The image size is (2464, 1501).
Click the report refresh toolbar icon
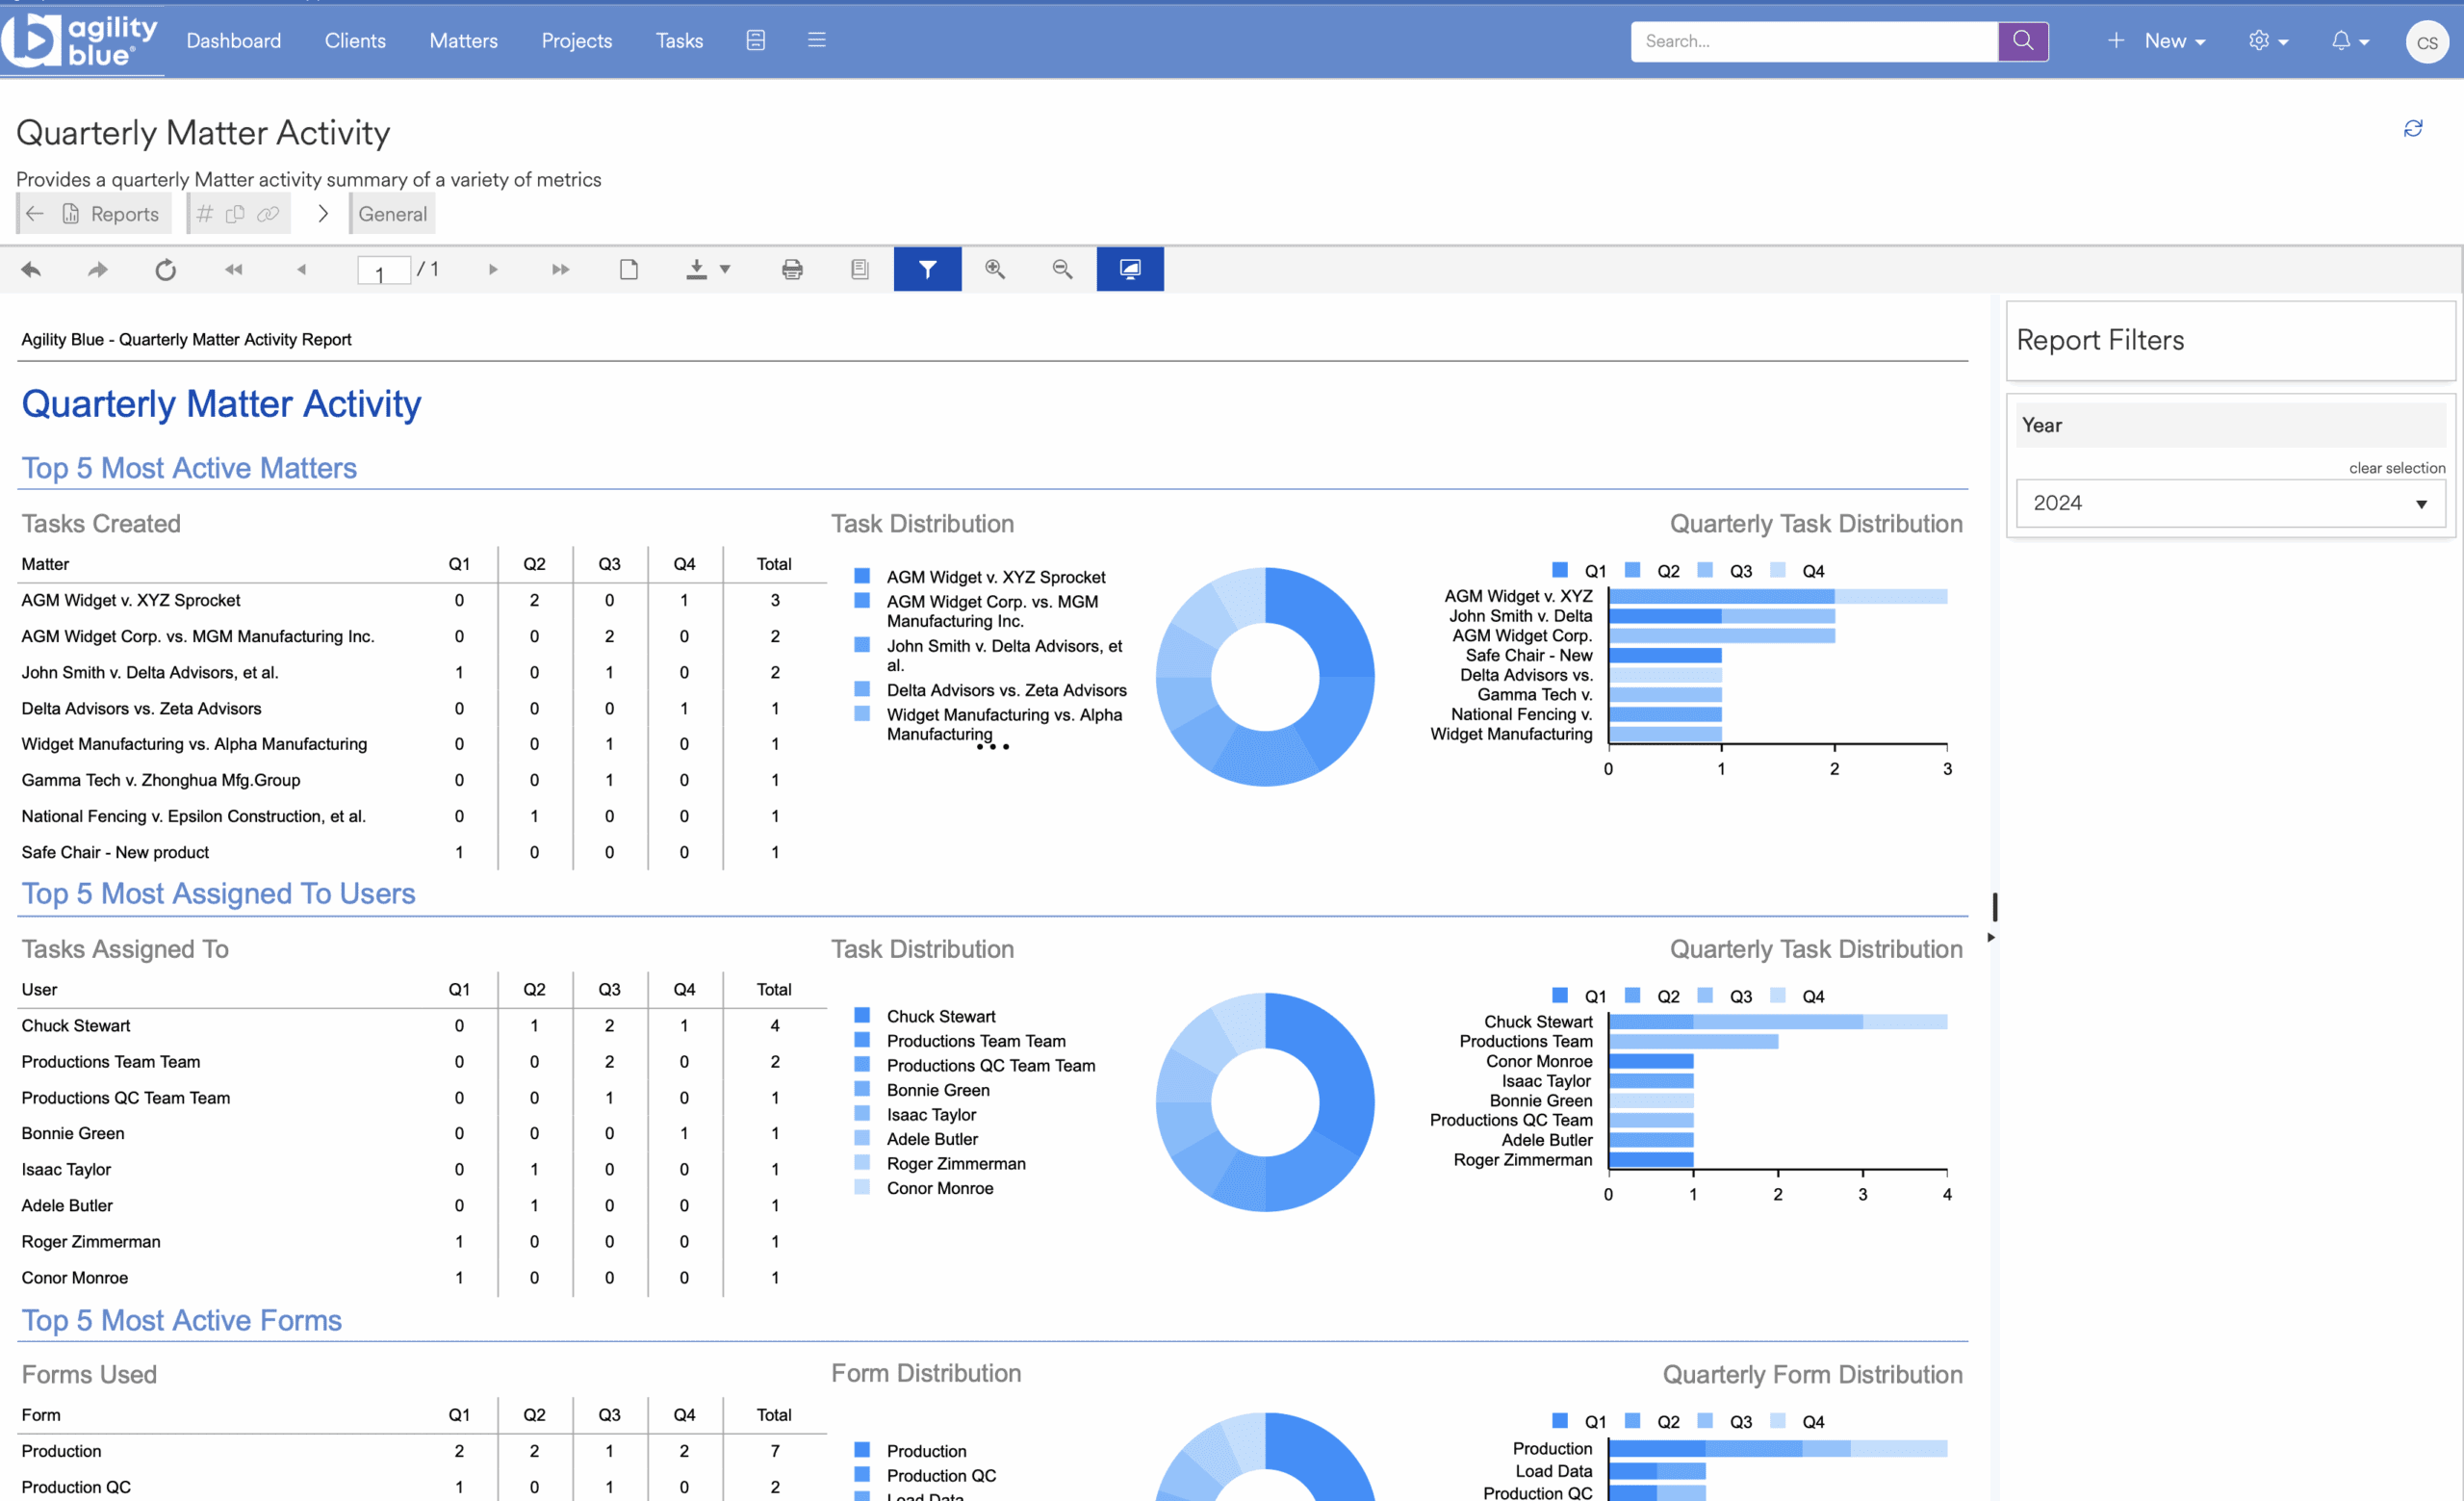pos(165,269)
